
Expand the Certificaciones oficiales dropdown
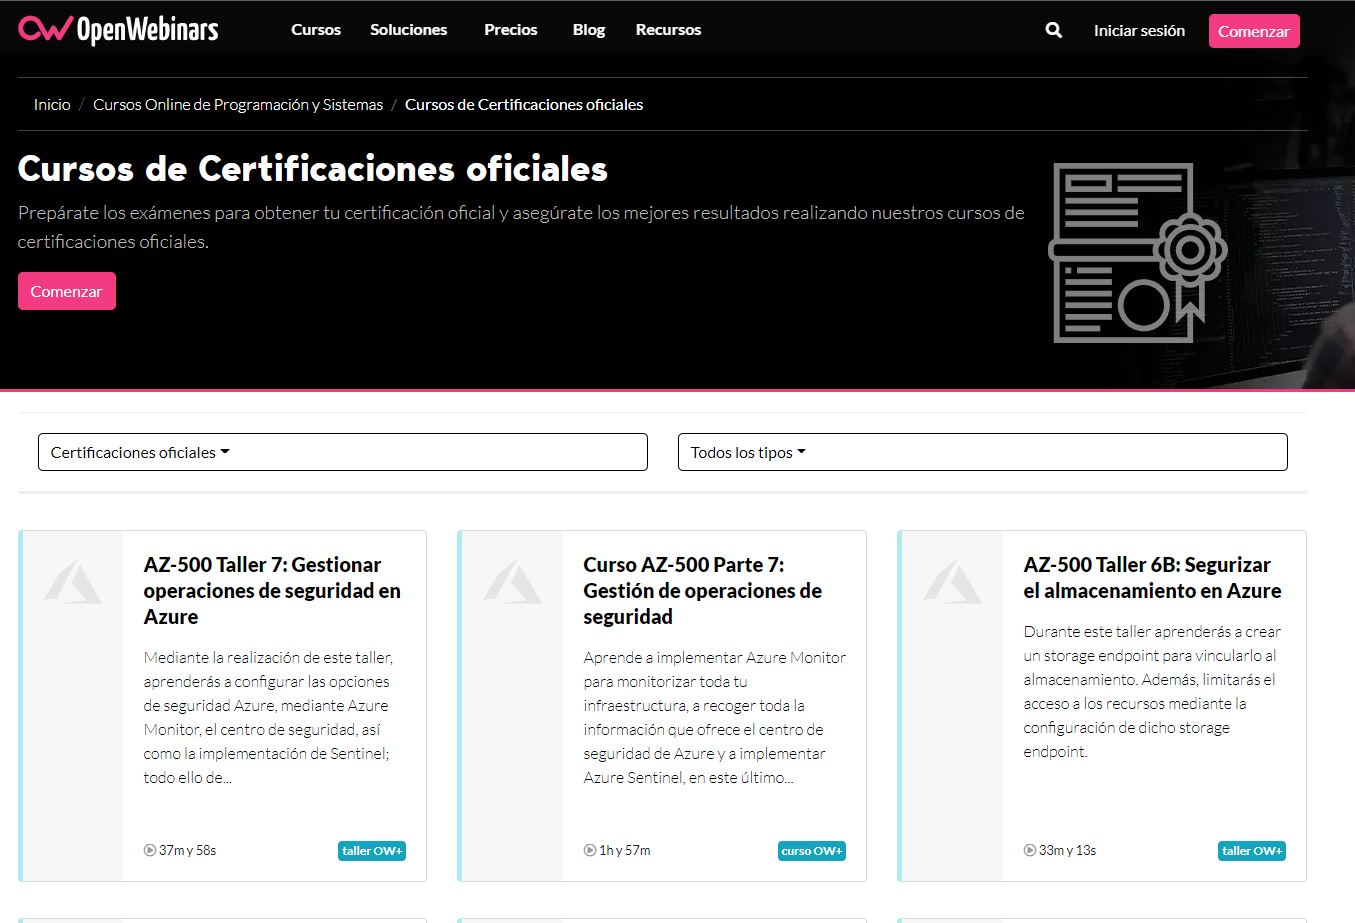(343, 452)
